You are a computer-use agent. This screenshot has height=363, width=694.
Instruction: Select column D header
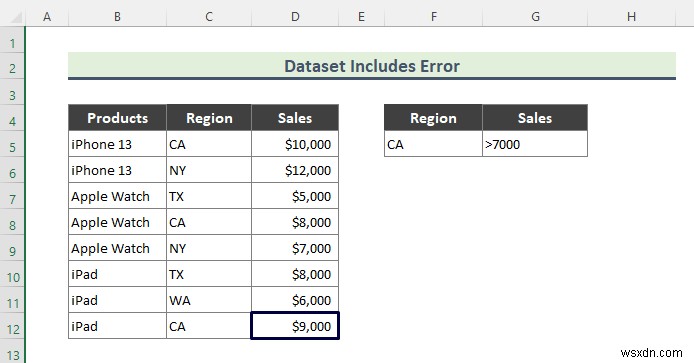pos(295,17)
